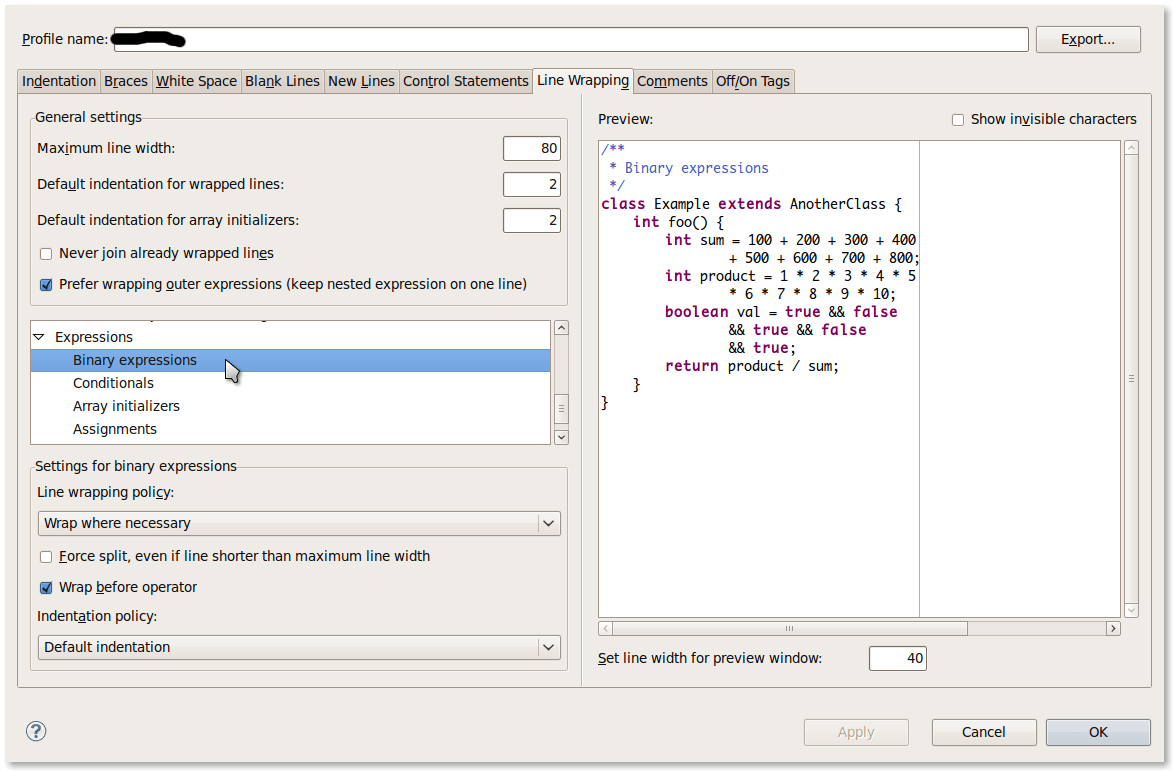The image size is (1173, 771).
Task: Click the tree list scroll-down arrow
Action: [561, 437]
